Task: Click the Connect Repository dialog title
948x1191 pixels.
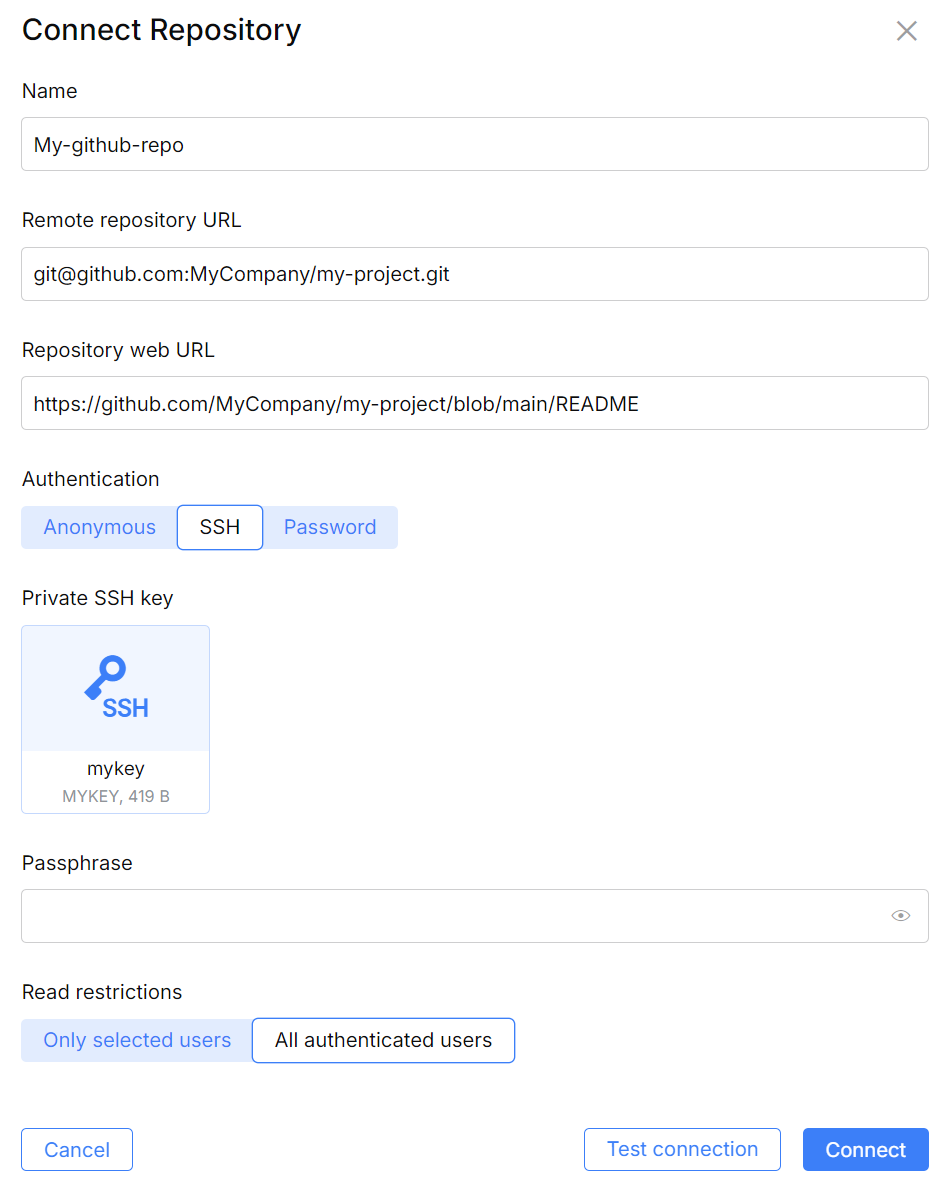Action: coord(161,30)
